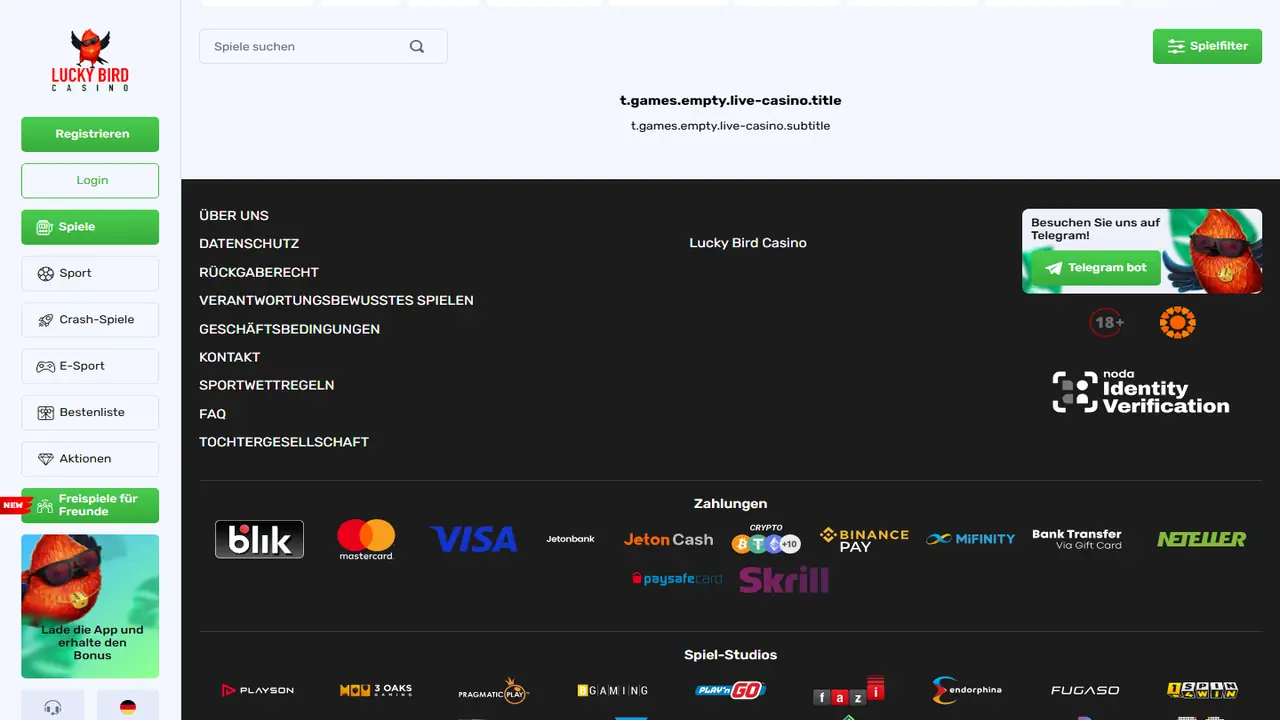Open the headset support icon

(53, 706)
